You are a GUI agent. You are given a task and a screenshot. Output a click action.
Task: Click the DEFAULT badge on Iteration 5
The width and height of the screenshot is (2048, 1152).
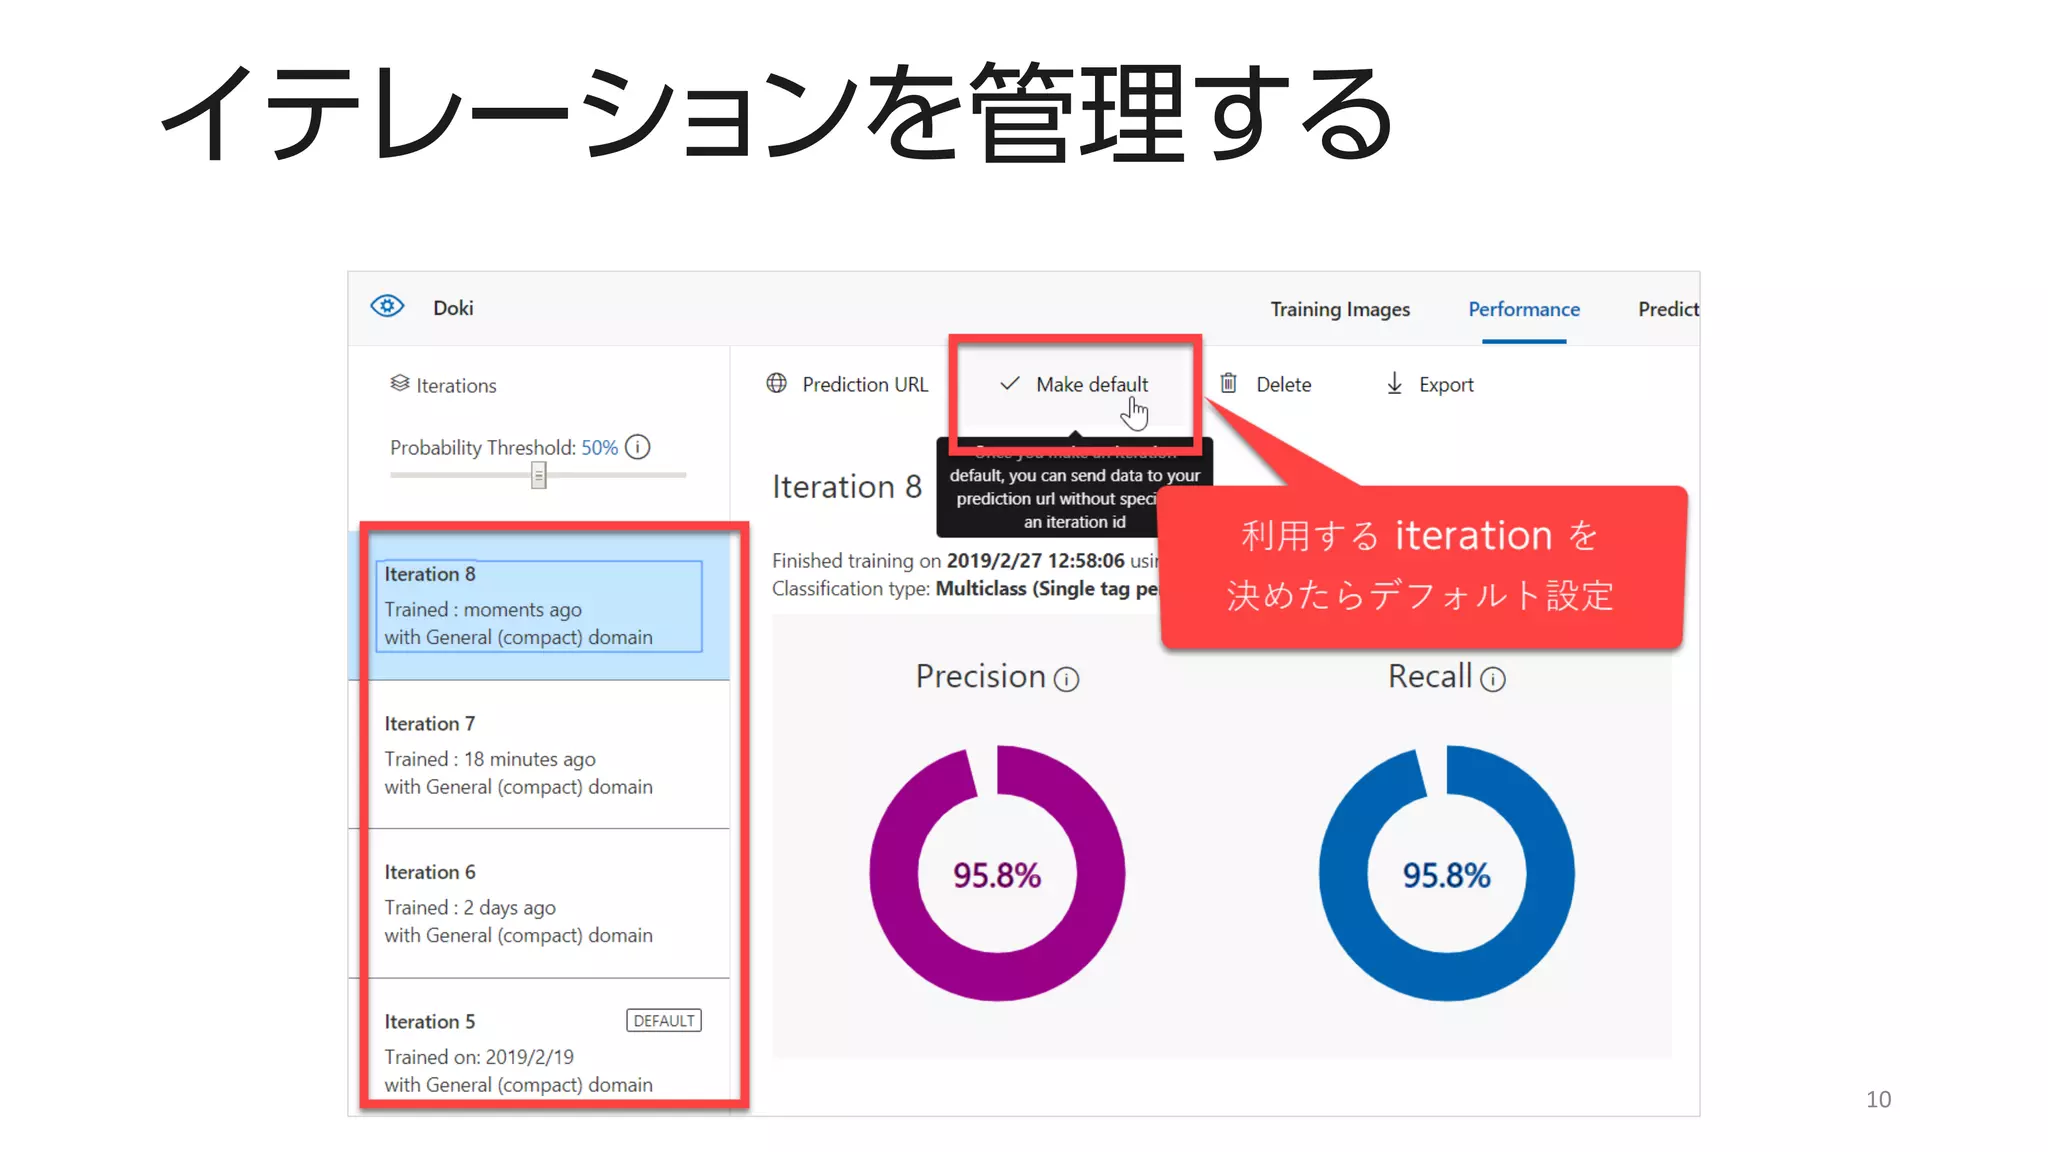(x=664, y=1020)
